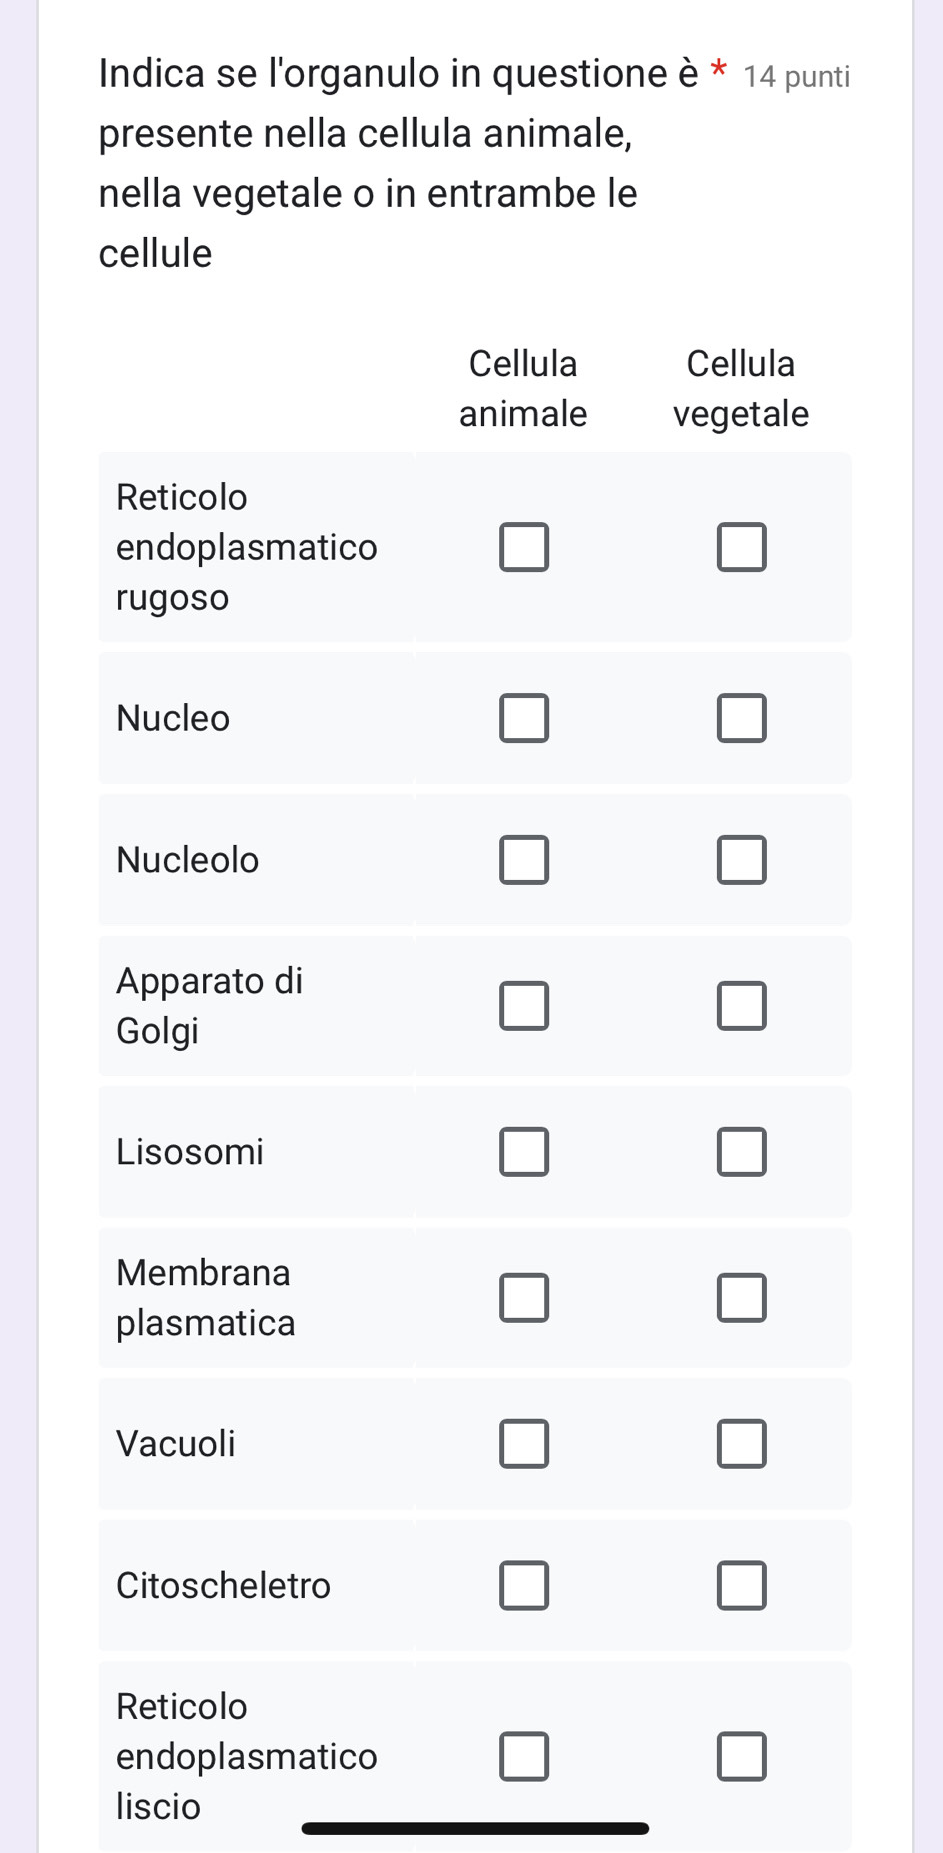Check Lisosomi in Cellula animale column
The width and height of the screenshot is (943, 1853).
[524, 1152]
